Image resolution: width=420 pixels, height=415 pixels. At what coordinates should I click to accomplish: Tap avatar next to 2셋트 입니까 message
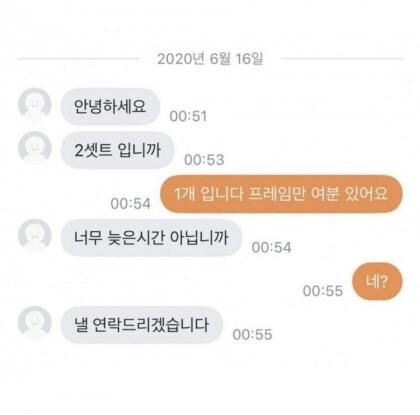35,148
